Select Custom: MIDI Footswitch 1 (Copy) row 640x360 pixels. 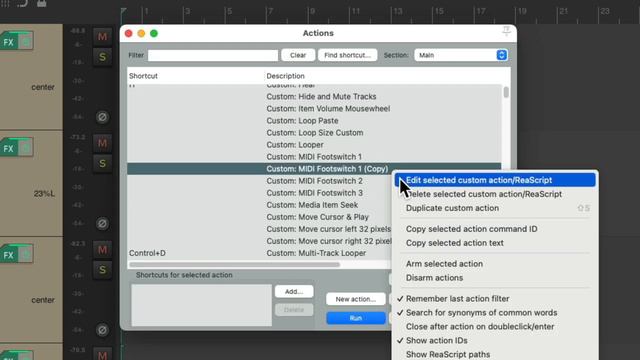[314, 169]
